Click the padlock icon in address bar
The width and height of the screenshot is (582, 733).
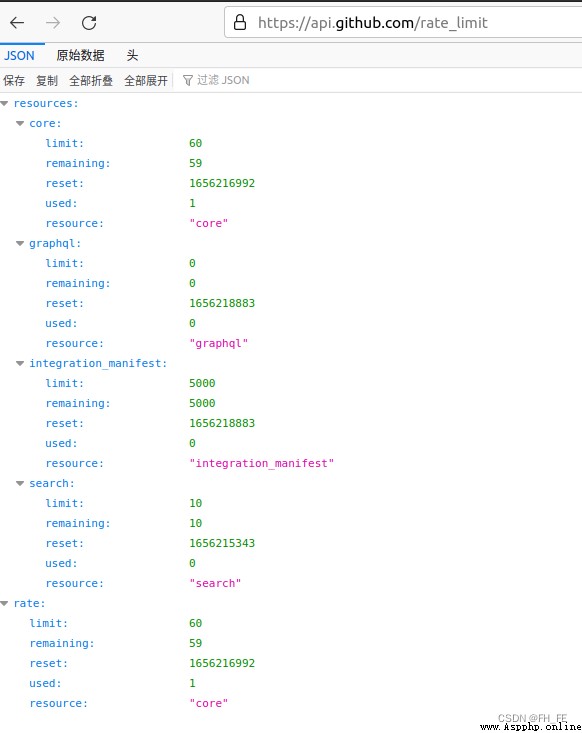coord(240,22)
